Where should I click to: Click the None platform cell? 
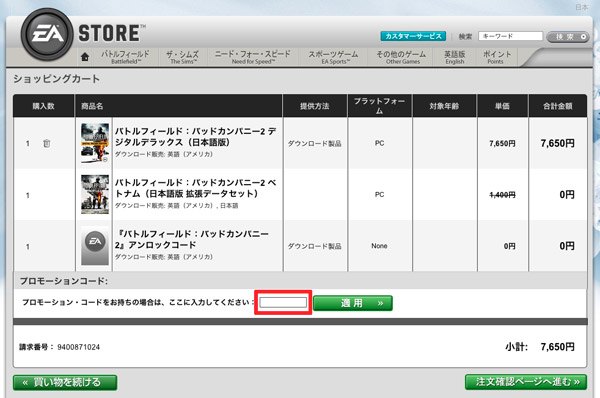[x=379, y=246]
